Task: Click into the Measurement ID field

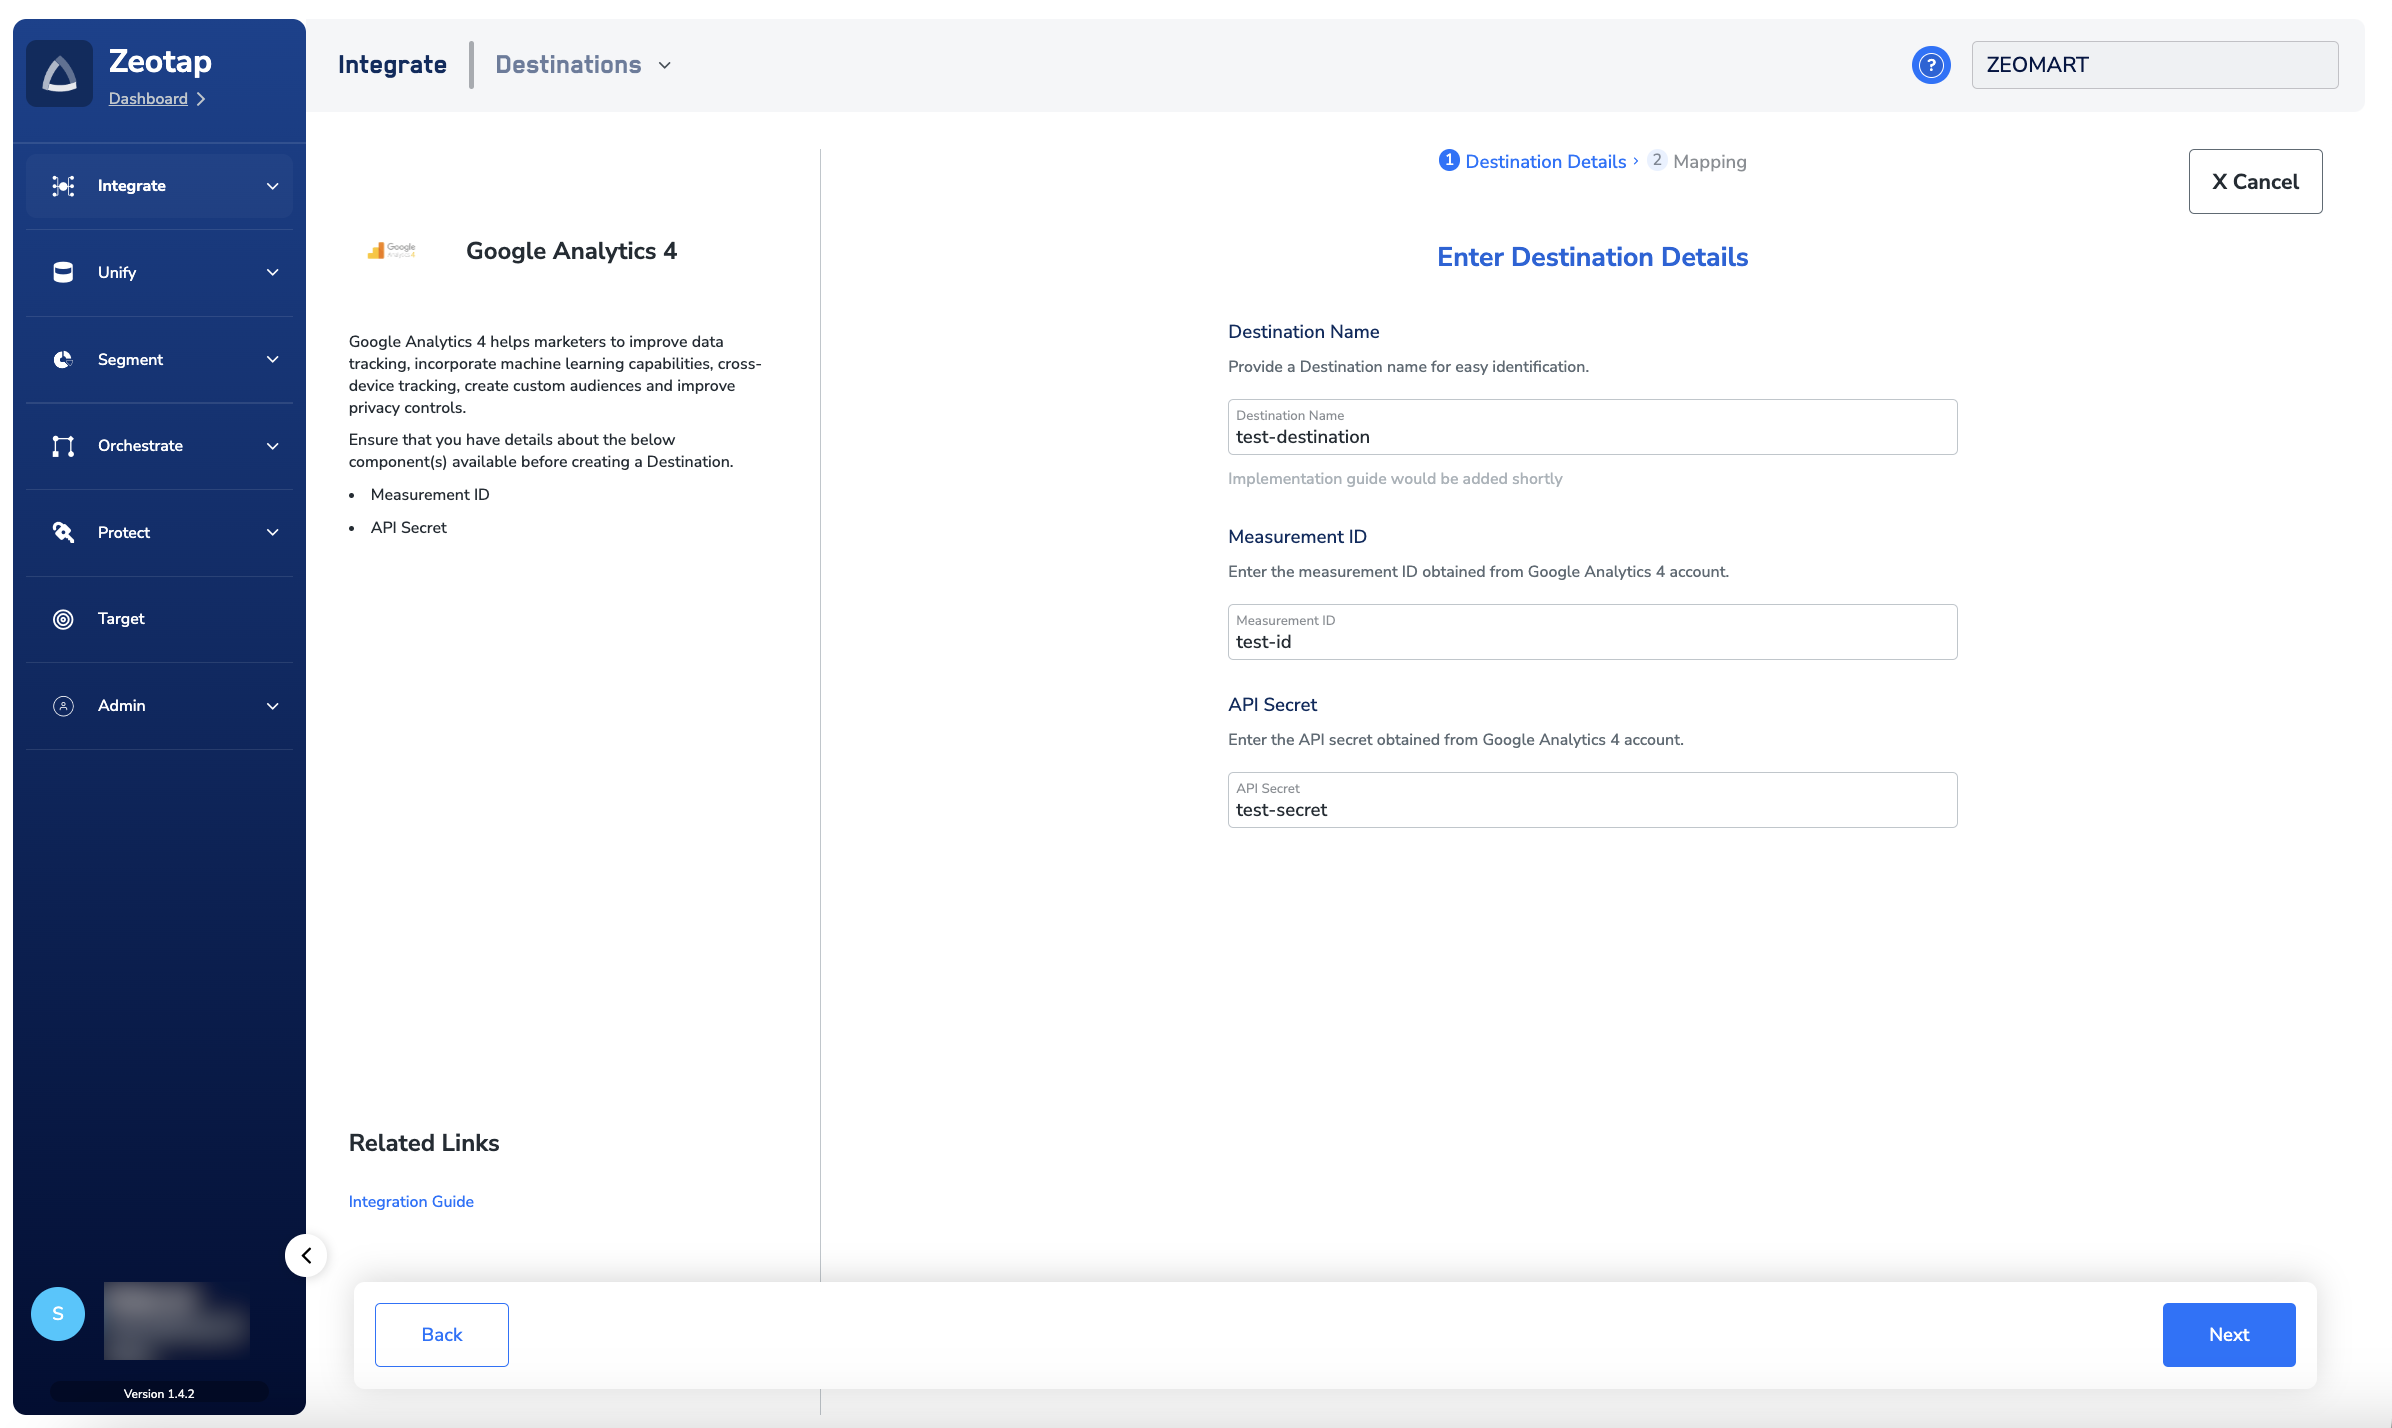Action: pyautogui.click(x=1592, y=641)
